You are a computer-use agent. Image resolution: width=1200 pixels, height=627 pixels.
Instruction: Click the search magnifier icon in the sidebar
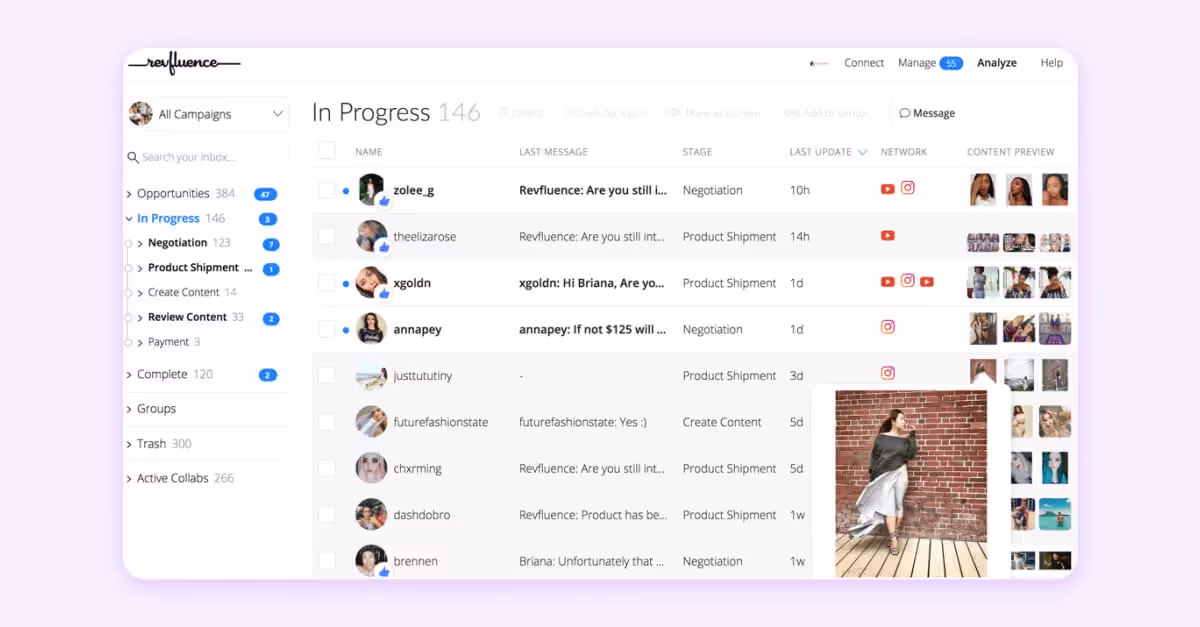pos(133,157)
